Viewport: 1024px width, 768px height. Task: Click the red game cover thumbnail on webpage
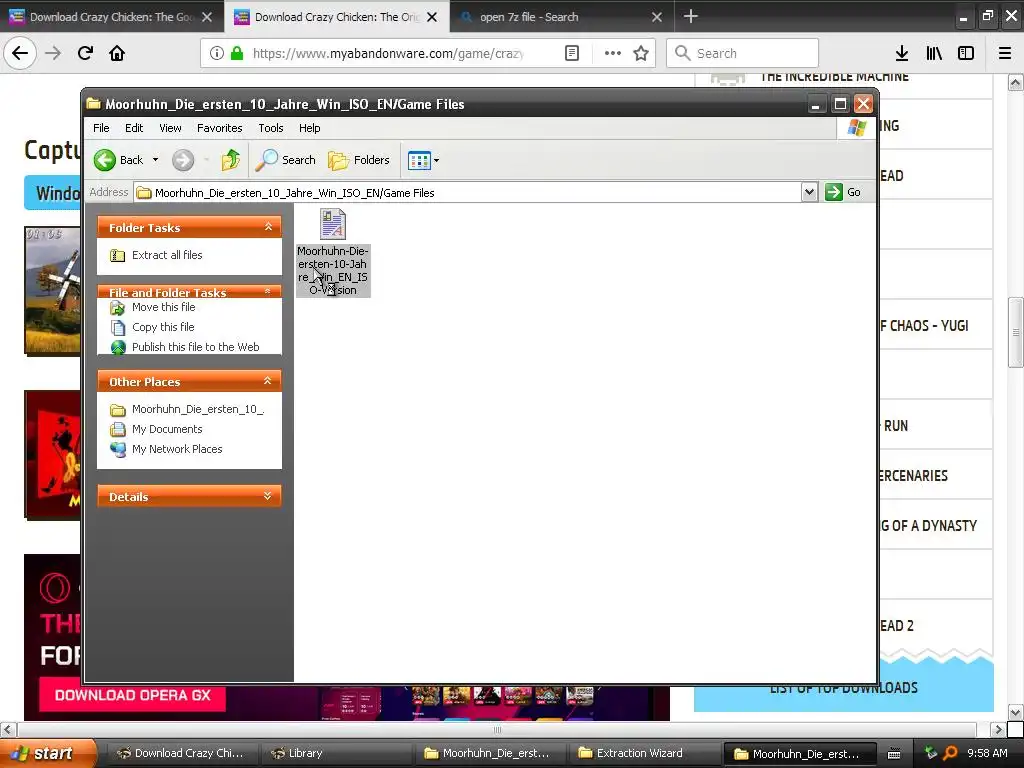point(53,454)
